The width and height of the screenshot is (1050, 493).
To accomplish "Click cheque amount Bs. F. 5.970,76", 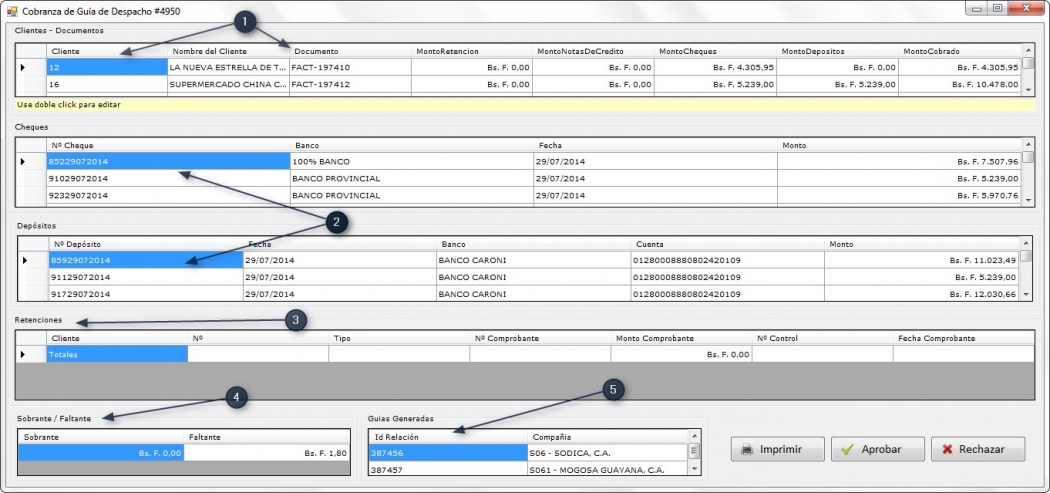I will (899, 196).
